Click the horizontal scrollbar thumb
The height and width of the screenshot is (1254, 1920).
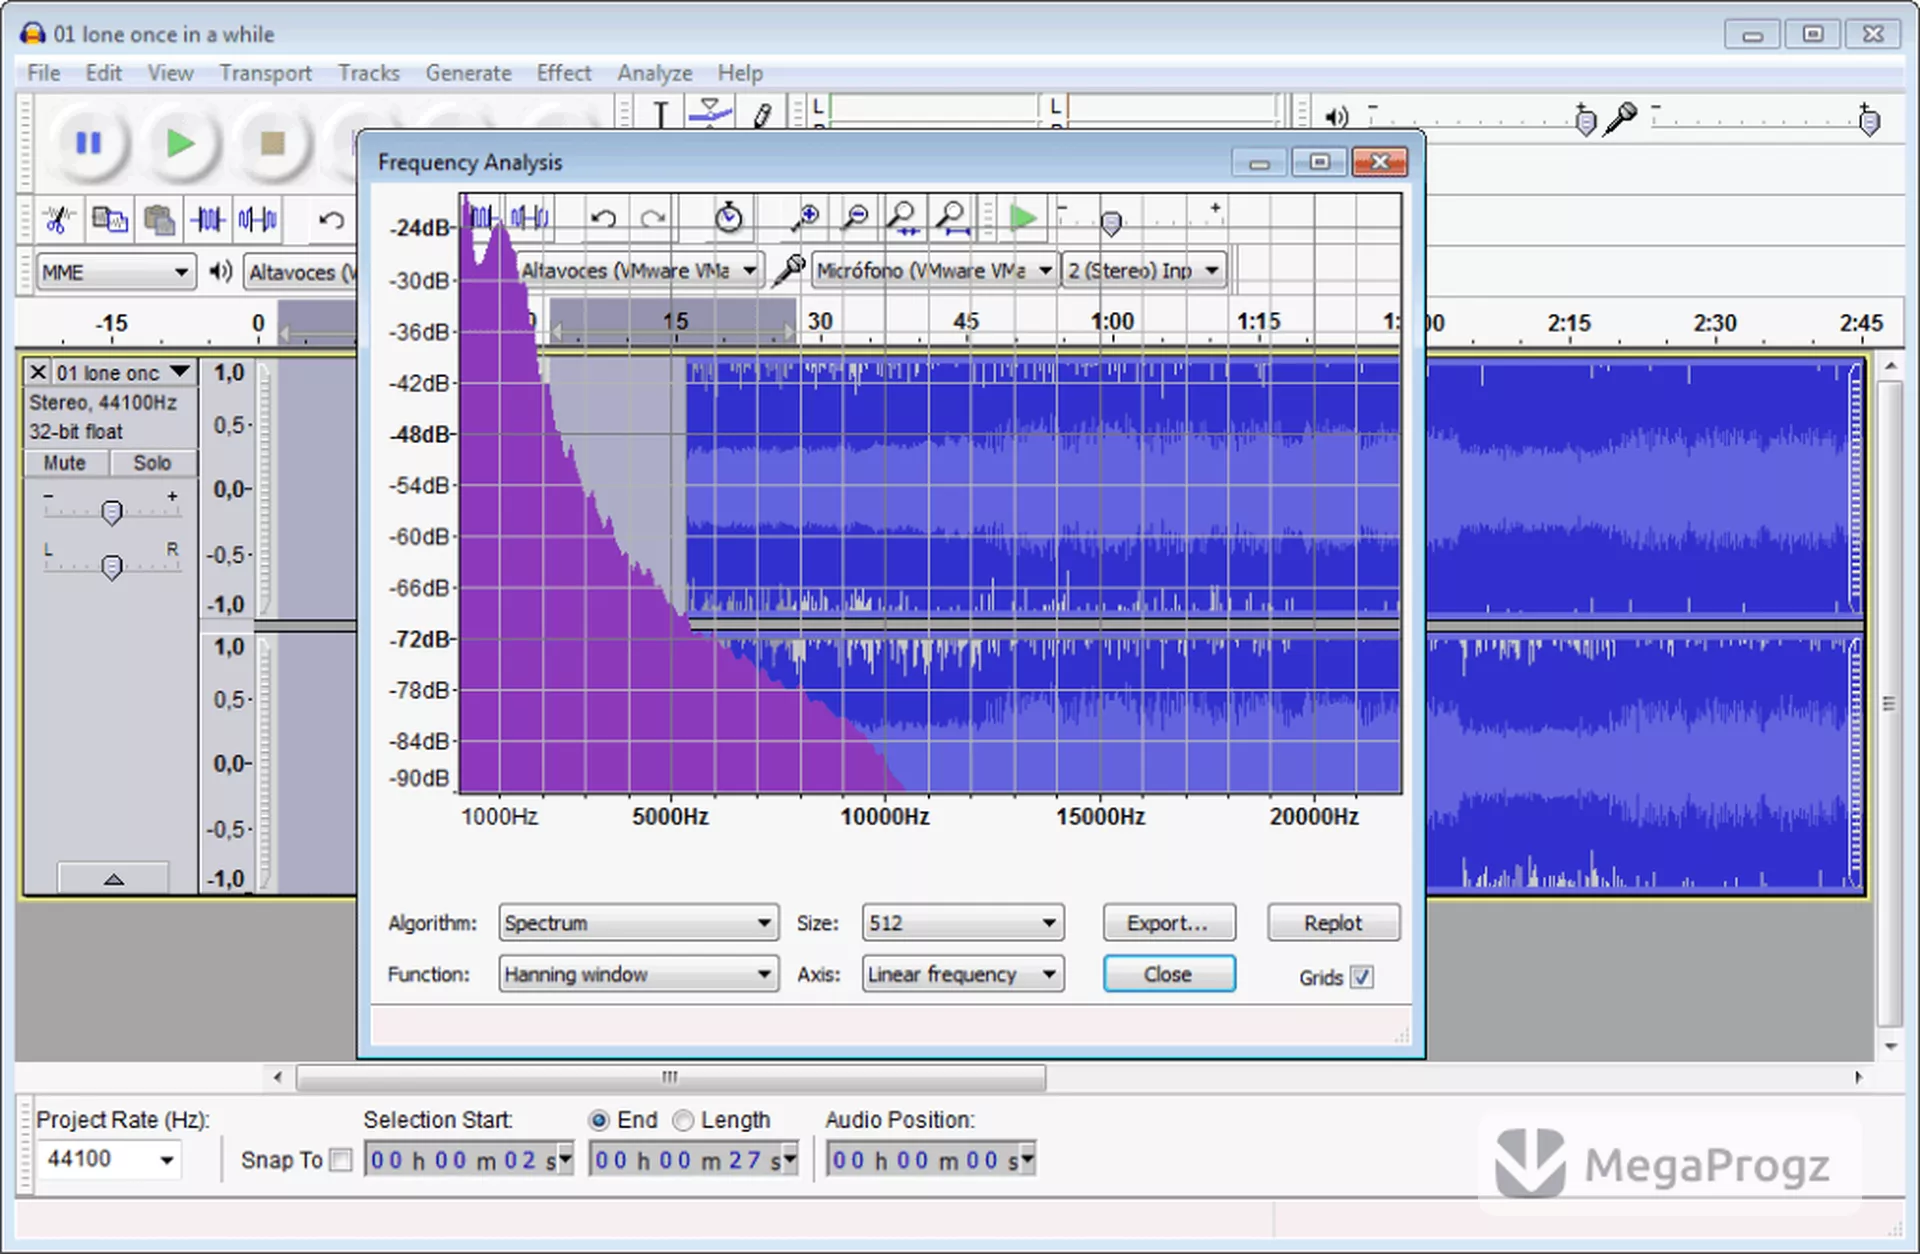(671, 1077)
